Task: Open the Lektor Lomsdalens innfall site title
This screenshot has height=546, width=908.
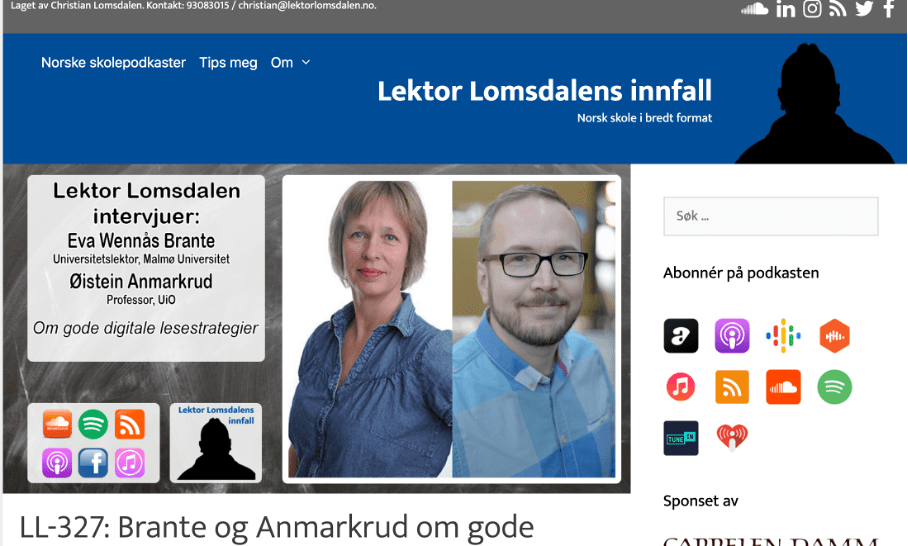Action: [544, 91]
